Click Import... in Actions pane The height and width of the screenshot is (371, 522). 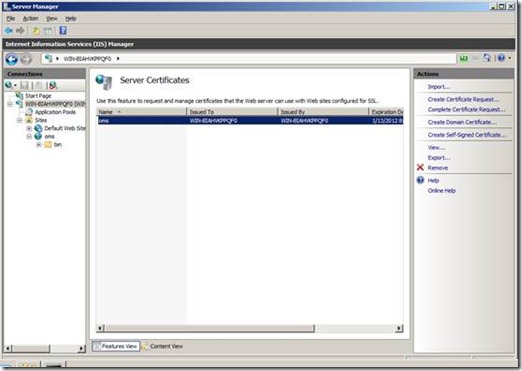439,87
